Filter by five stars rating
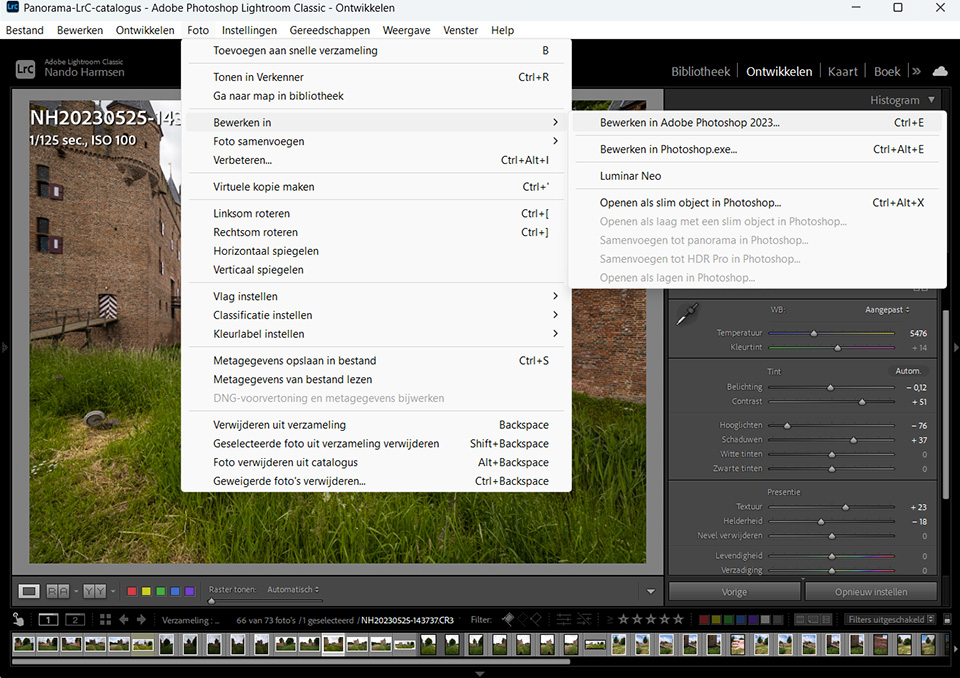Image resolution: width=960 pixels, height=678 pixels. pyautogui.click(x=678, y=619)
